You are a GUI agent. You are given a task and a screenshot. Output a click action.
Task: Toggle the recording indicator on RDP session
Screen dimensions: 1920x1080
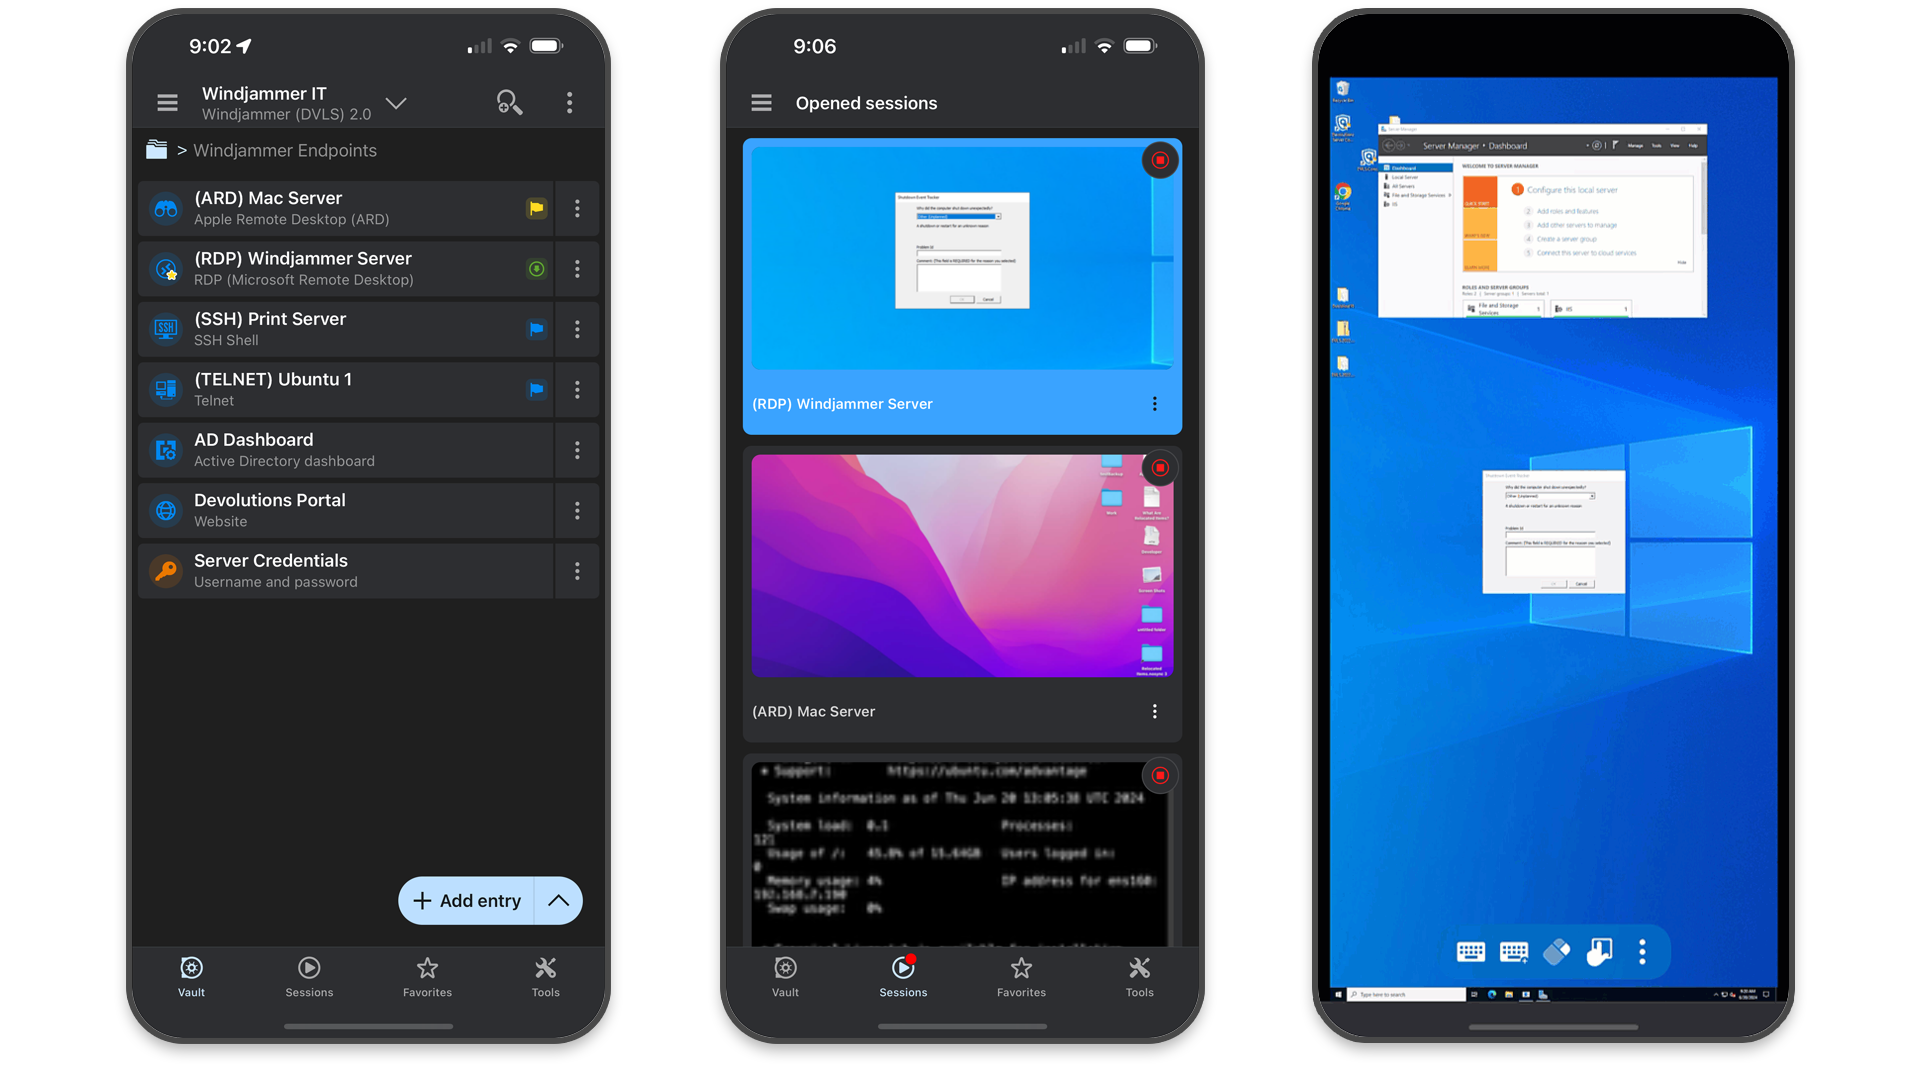click(1158, 160)
